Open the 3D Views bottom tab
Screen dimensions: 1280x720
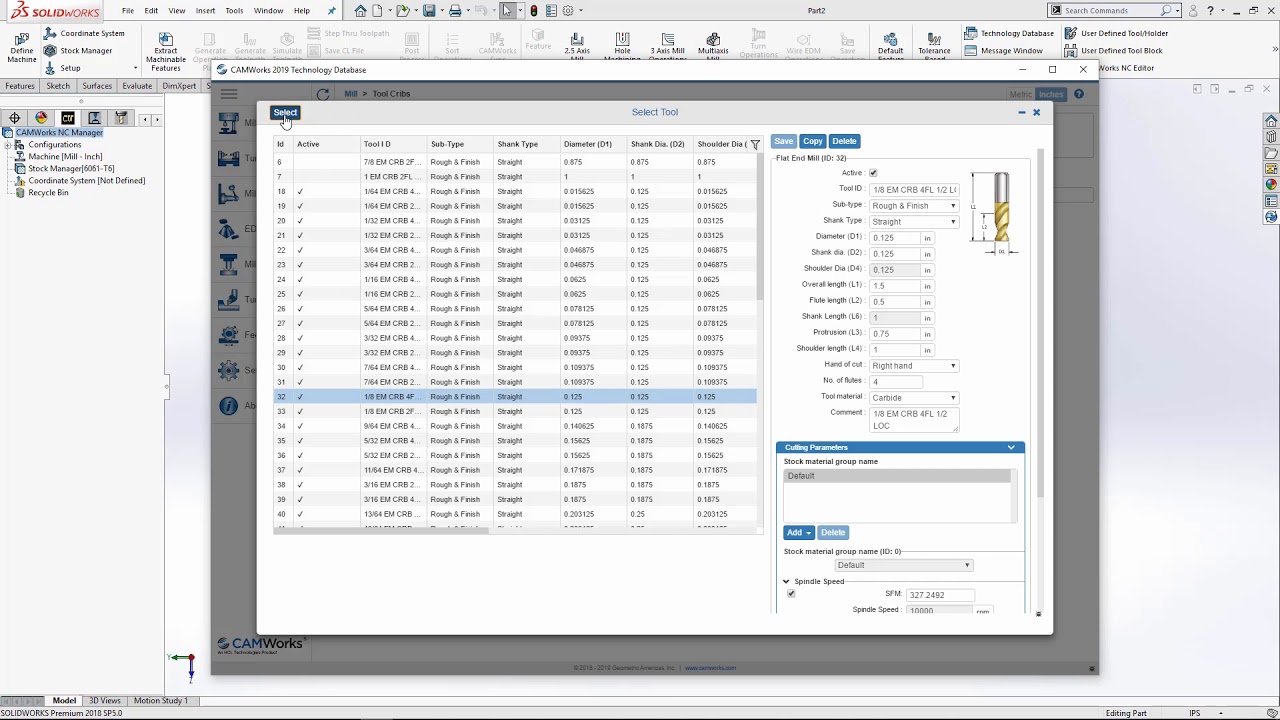[104, 700]
